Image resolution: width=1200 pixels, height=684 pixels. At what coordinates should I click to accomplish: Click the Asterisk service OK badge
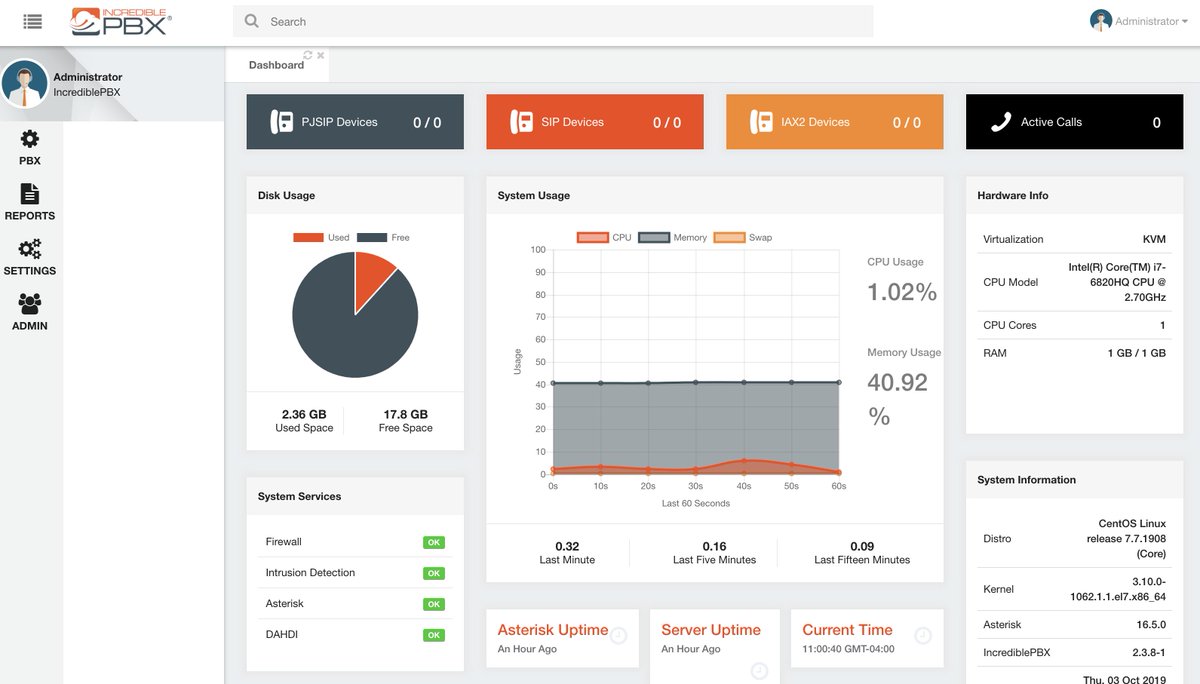tap(434, 605)
